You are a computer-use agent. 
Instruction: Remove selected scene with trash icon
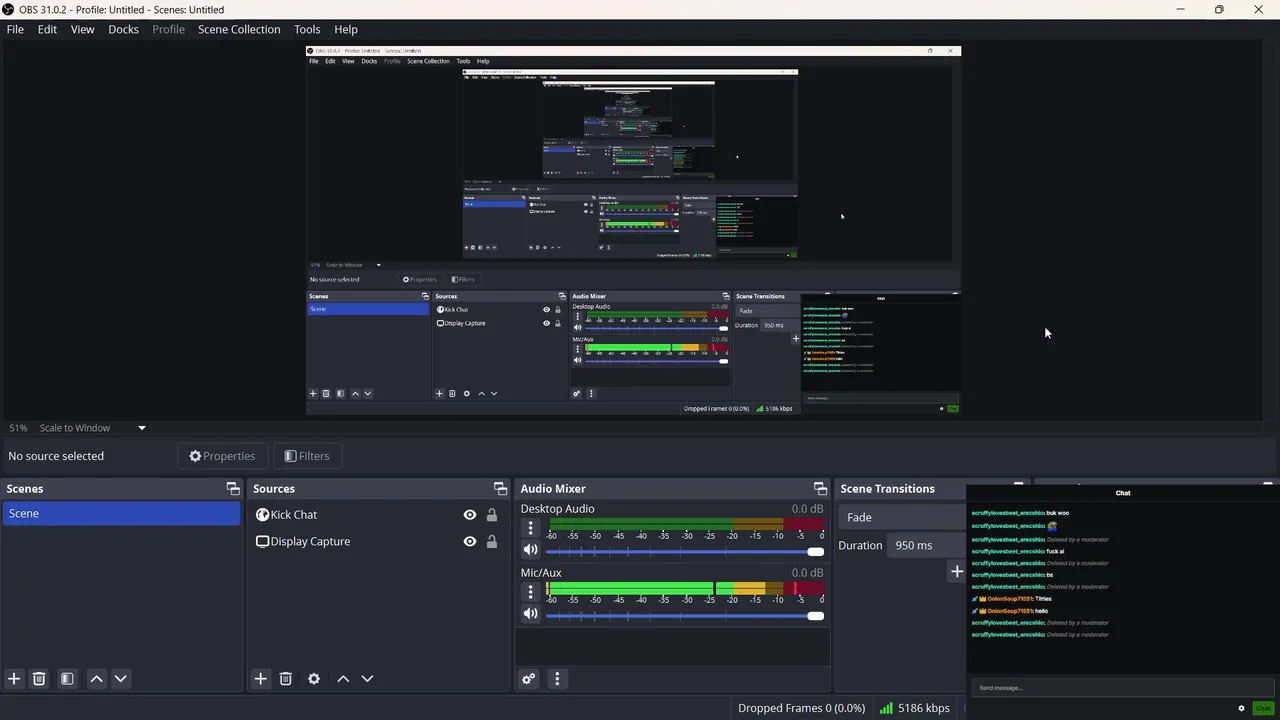[39, 679]
